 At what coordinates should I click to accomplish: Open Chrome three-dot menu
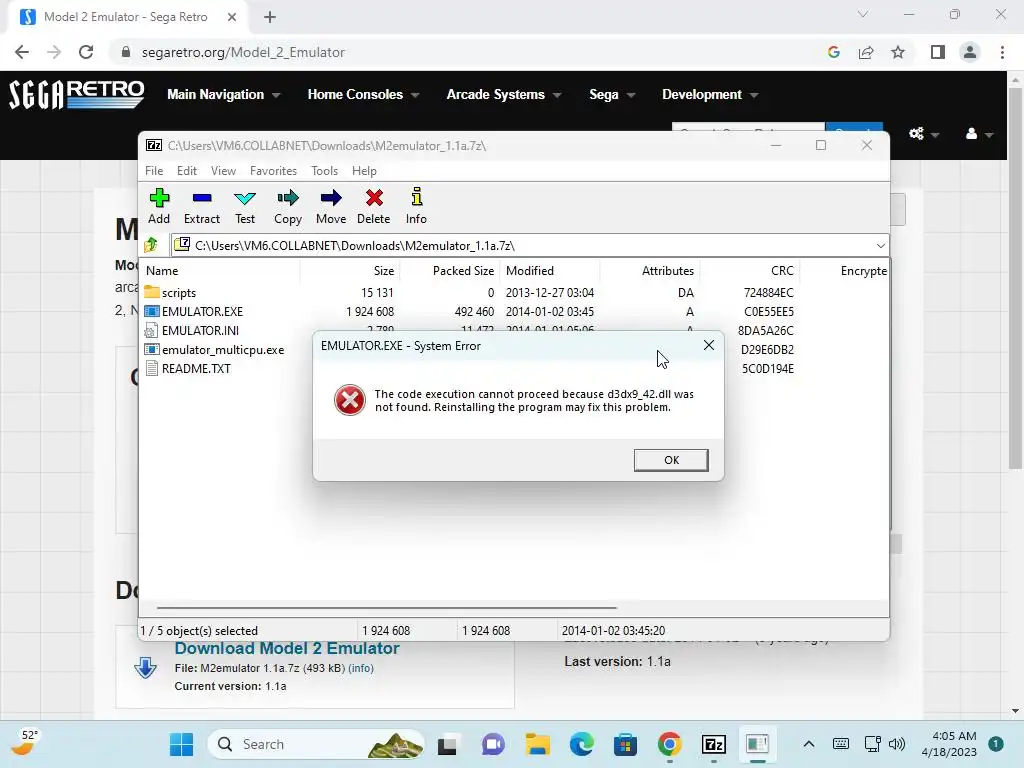(1002, 52)
